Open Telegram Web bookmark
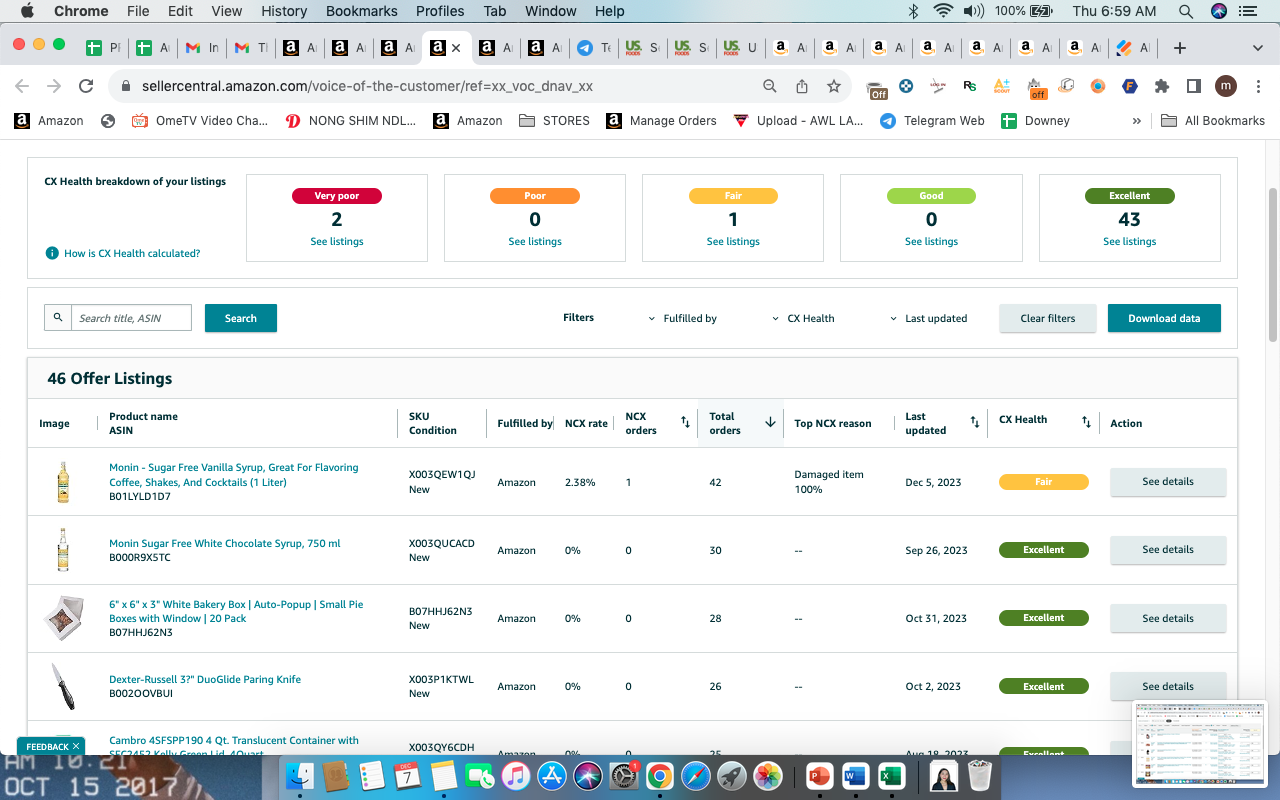The height and width of the screenshot is (800, 1280). 932,120
